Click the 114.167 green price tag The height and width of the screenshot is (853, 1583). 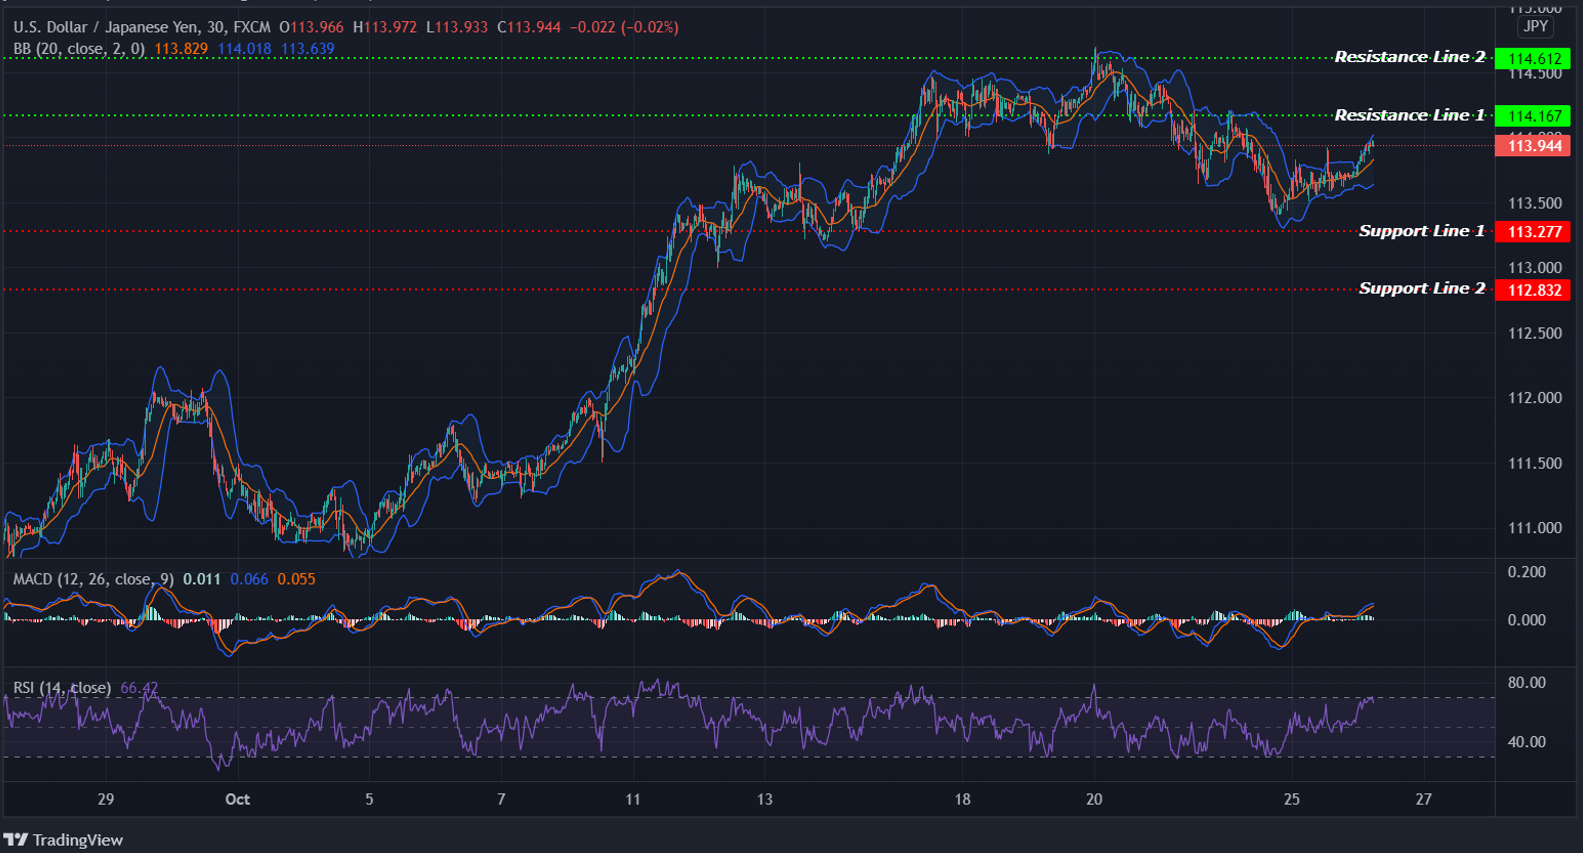pyautogui.click(x=1533, y=116)
